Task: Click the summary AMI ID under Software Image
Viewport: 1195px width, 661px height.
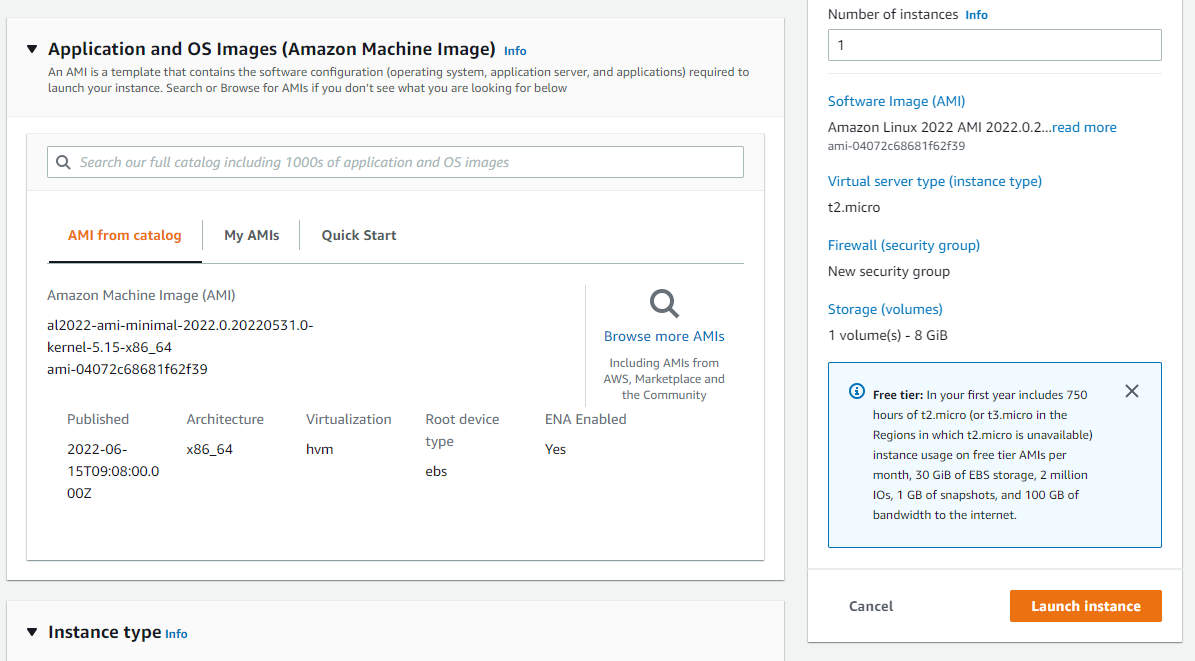Action: tap(896, 146)
